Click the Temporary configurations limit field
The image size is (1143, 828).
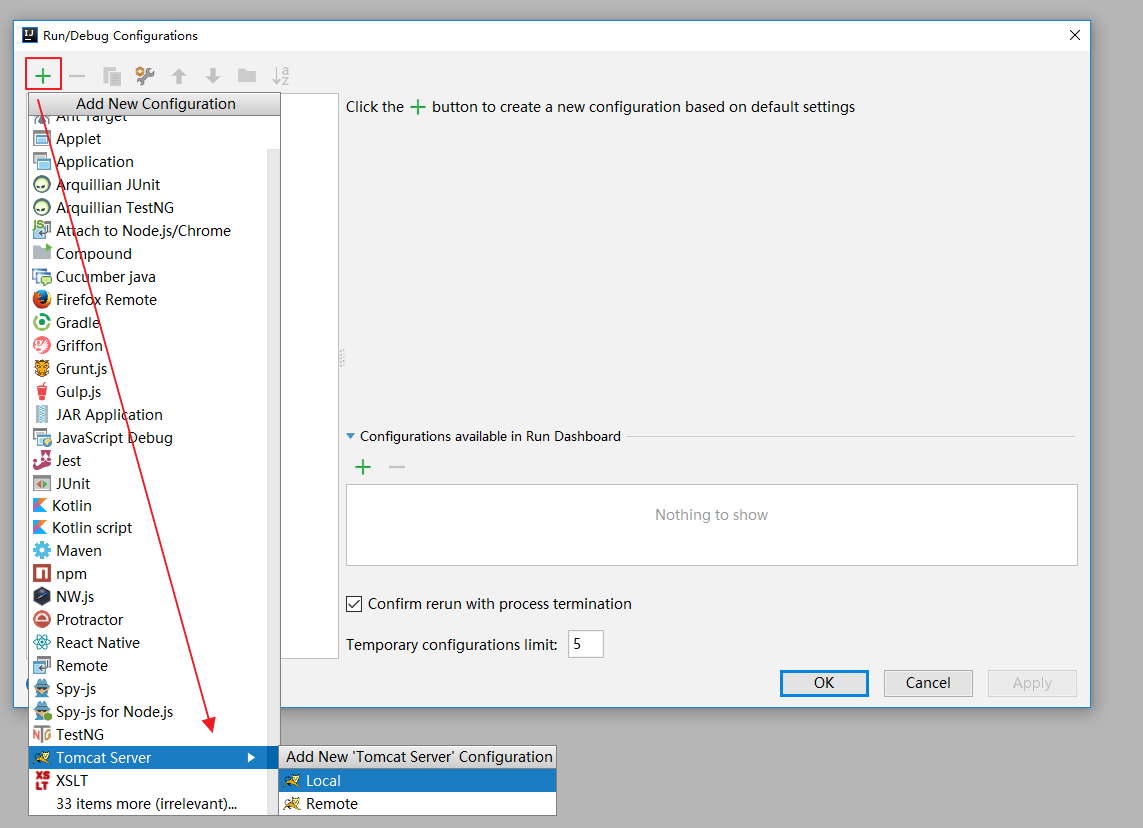(x=585, y=644)
